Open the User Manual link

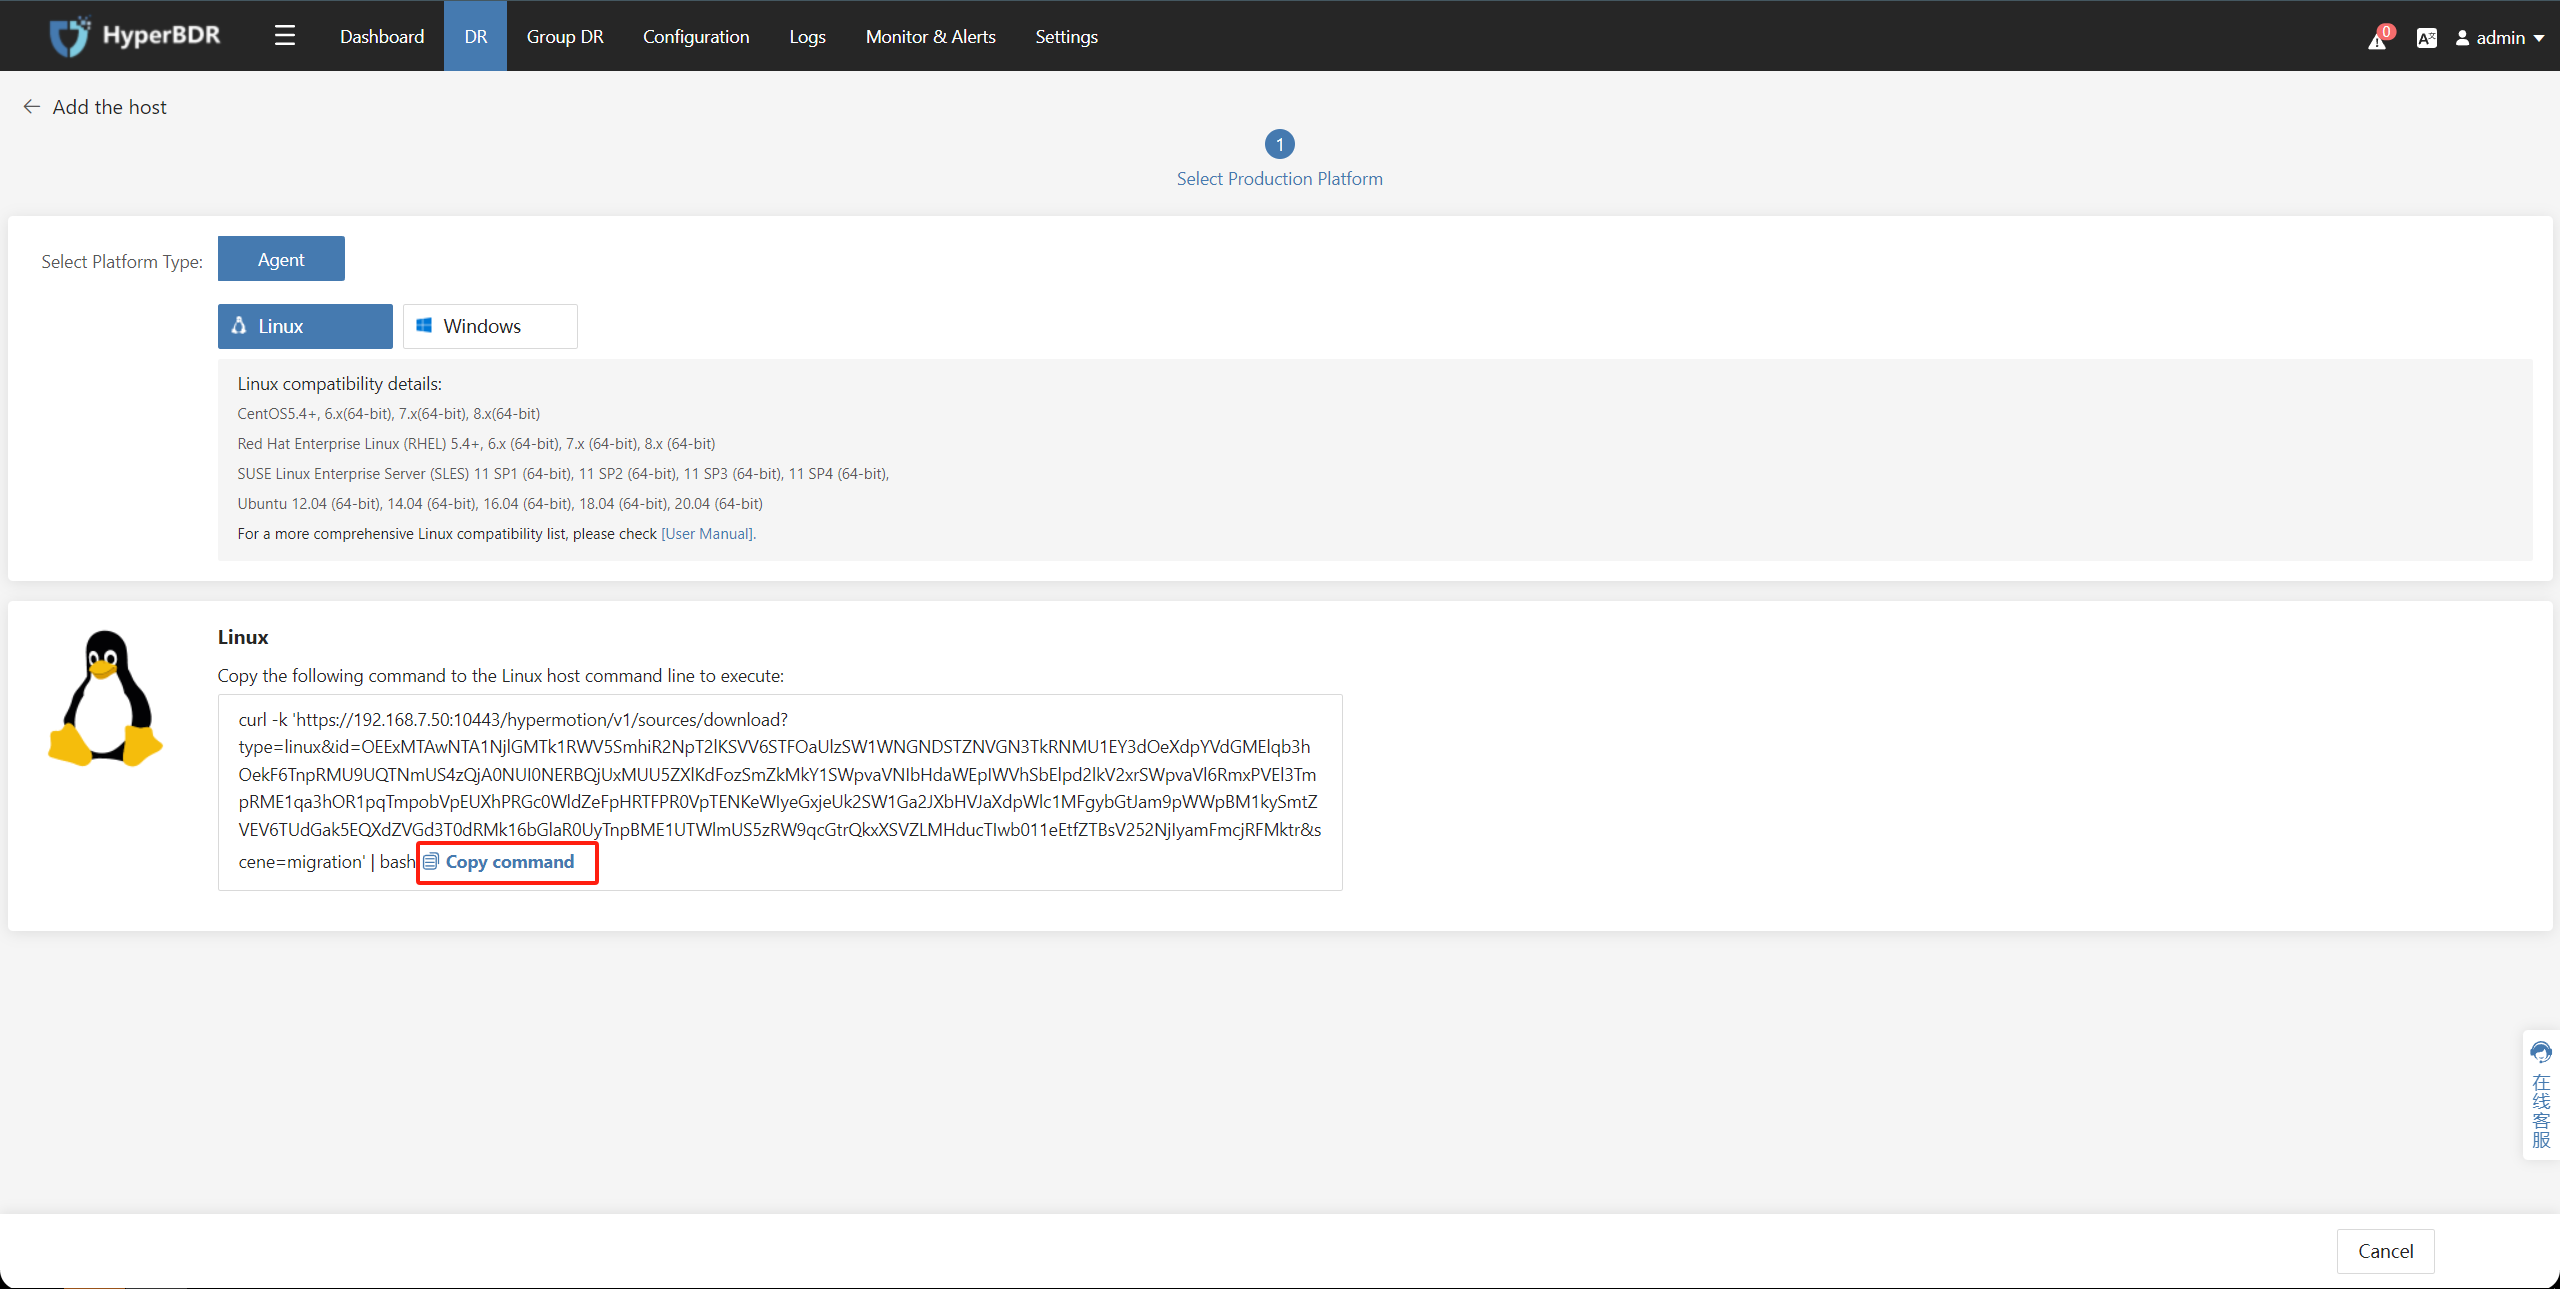tap(707, 533)
